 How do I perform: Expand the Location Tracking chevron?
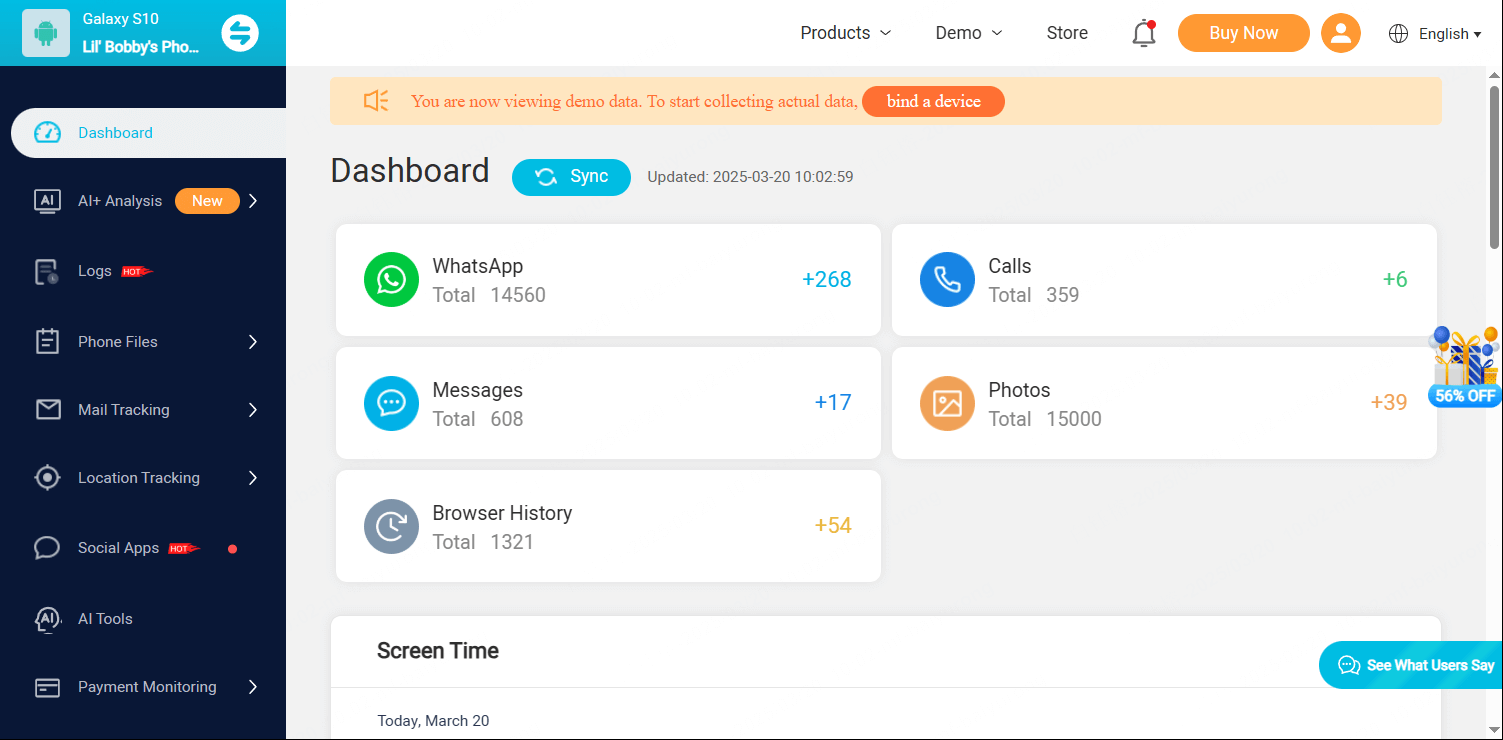click(253, 478)
